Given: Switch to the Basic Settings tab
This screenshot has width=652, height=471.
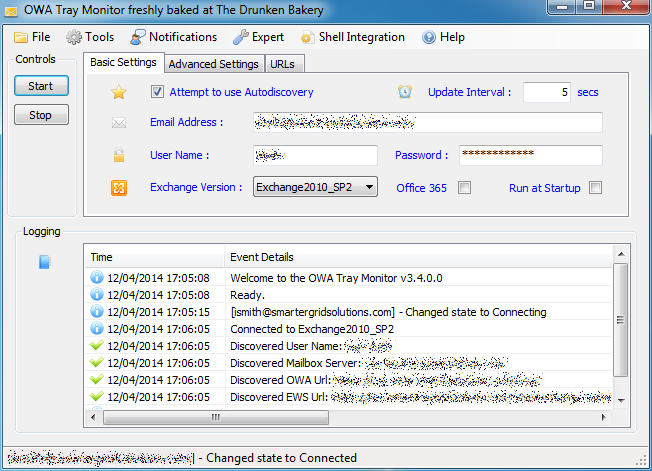Looking at the screenshot, I should (x=123, y=62).
